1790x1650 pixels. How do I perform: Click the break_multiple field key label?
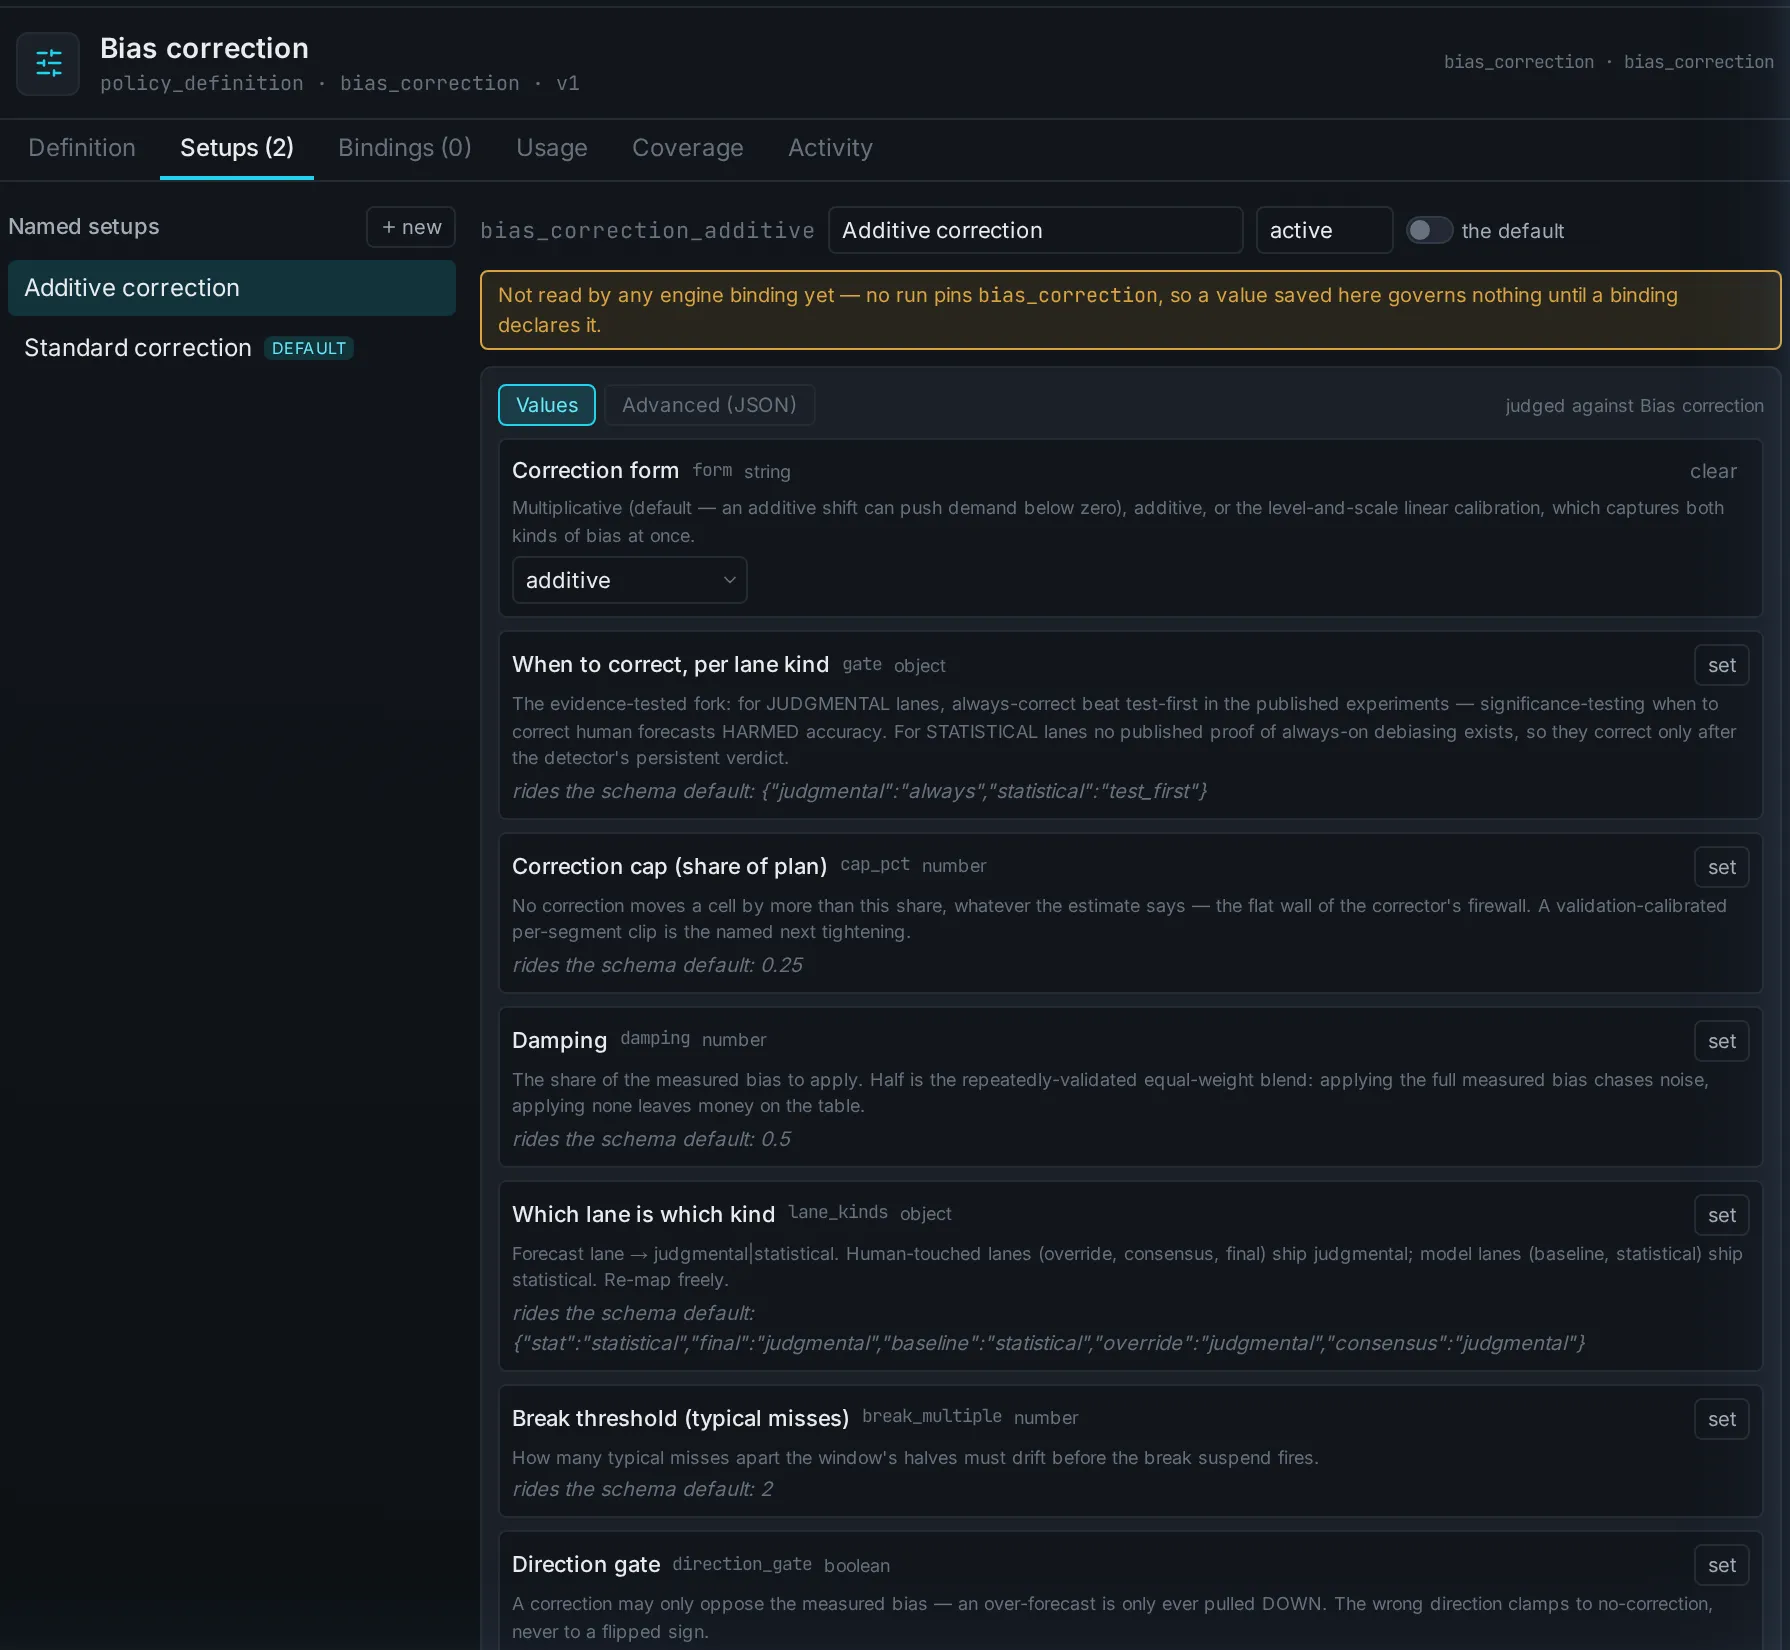pyautogui.click(x=932, y=1417)
